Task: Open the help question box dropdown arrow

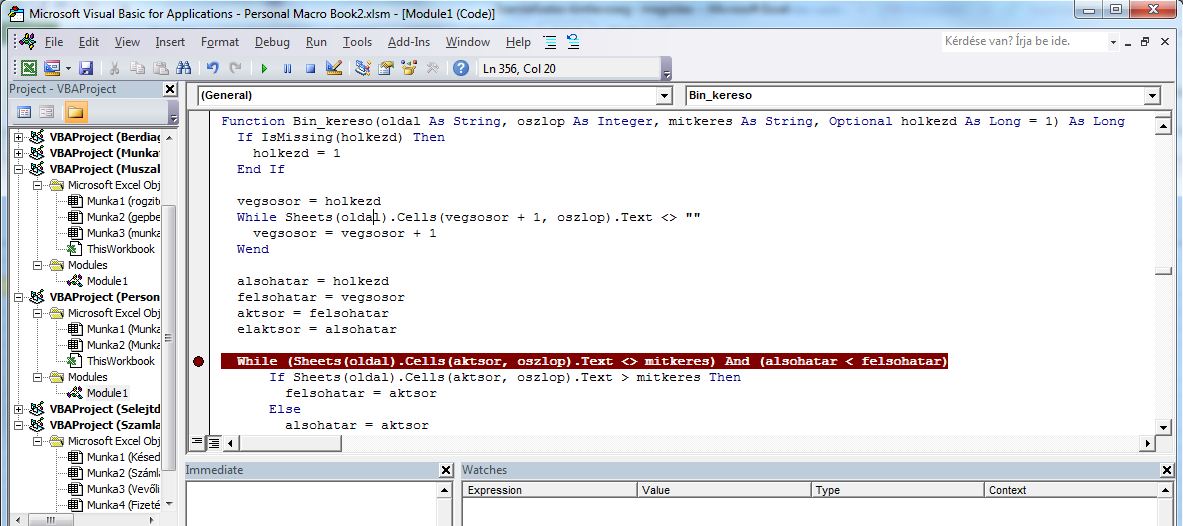Action: [x=1114, y=42]
